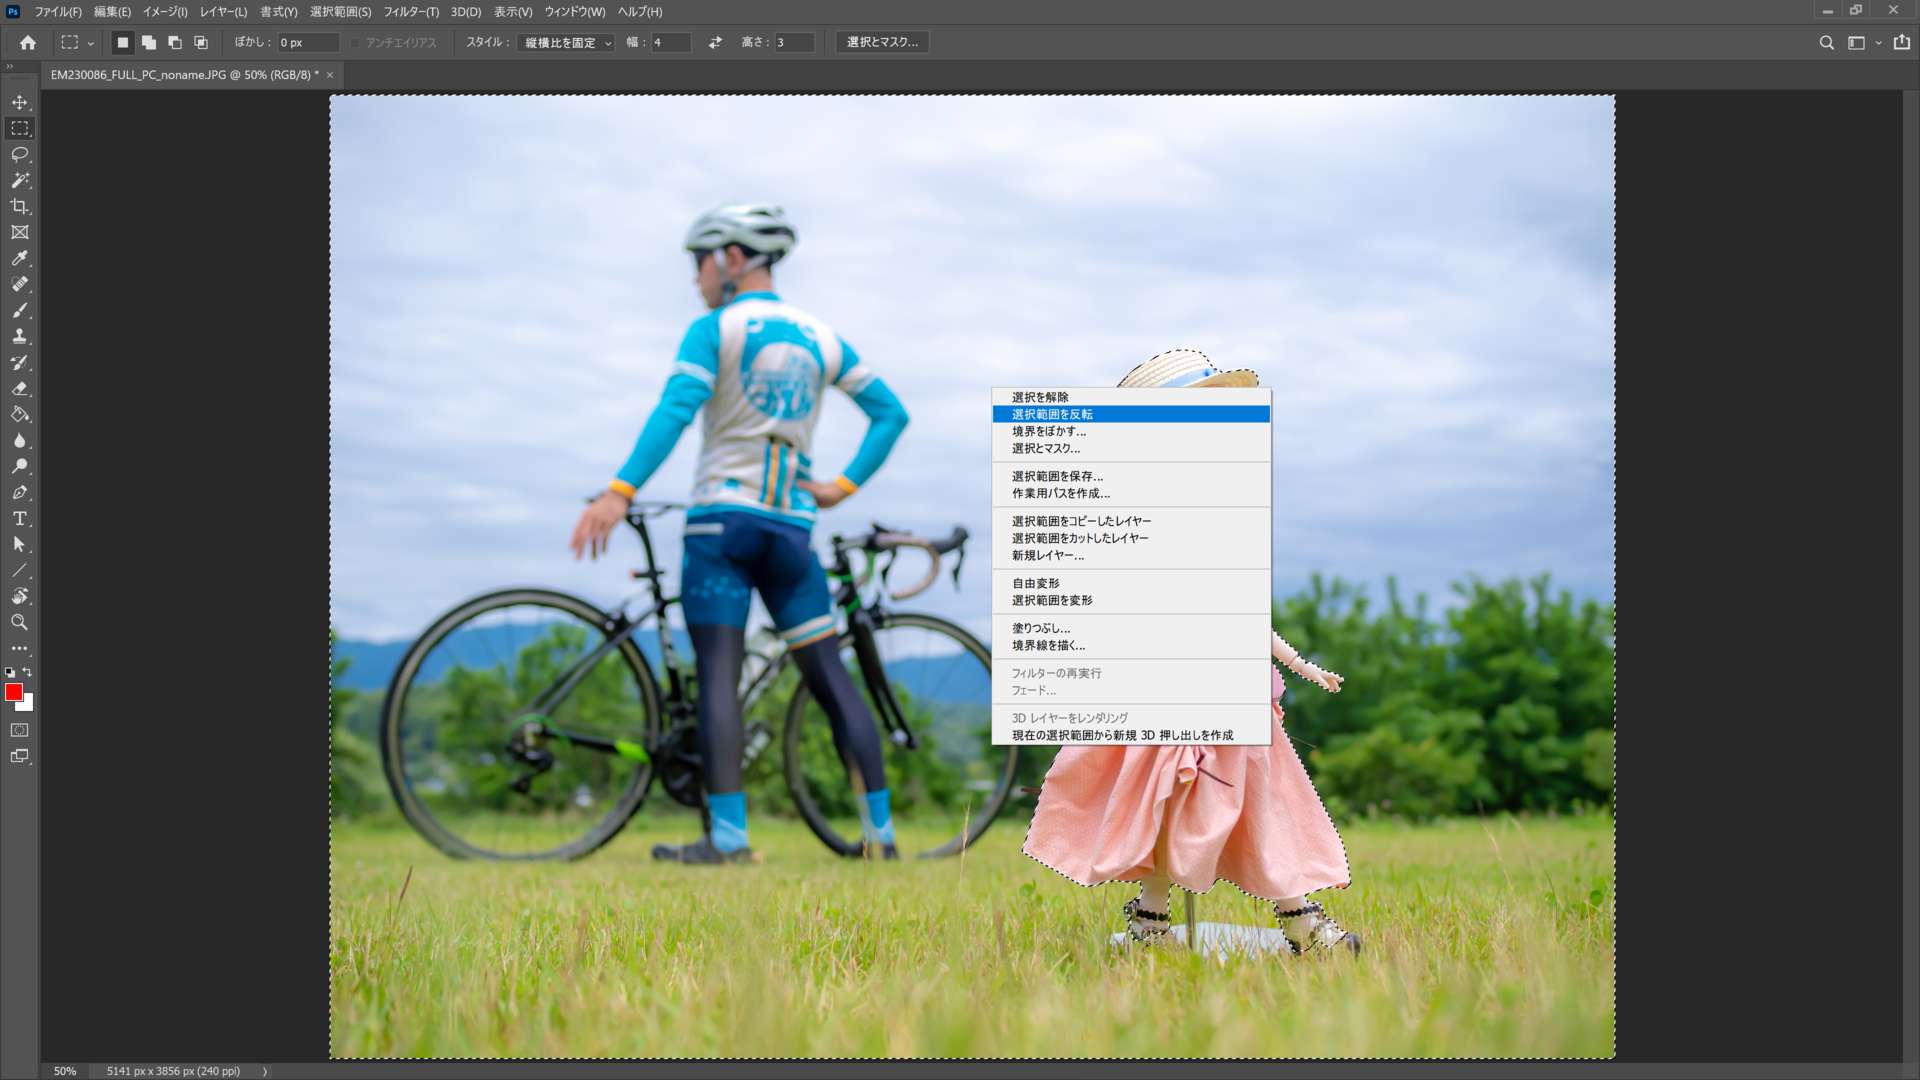Image resolution: width=1920 pixels, height=1080 pixels.
Task: Select the Clone Stamp tool
Action: point(19,337)
